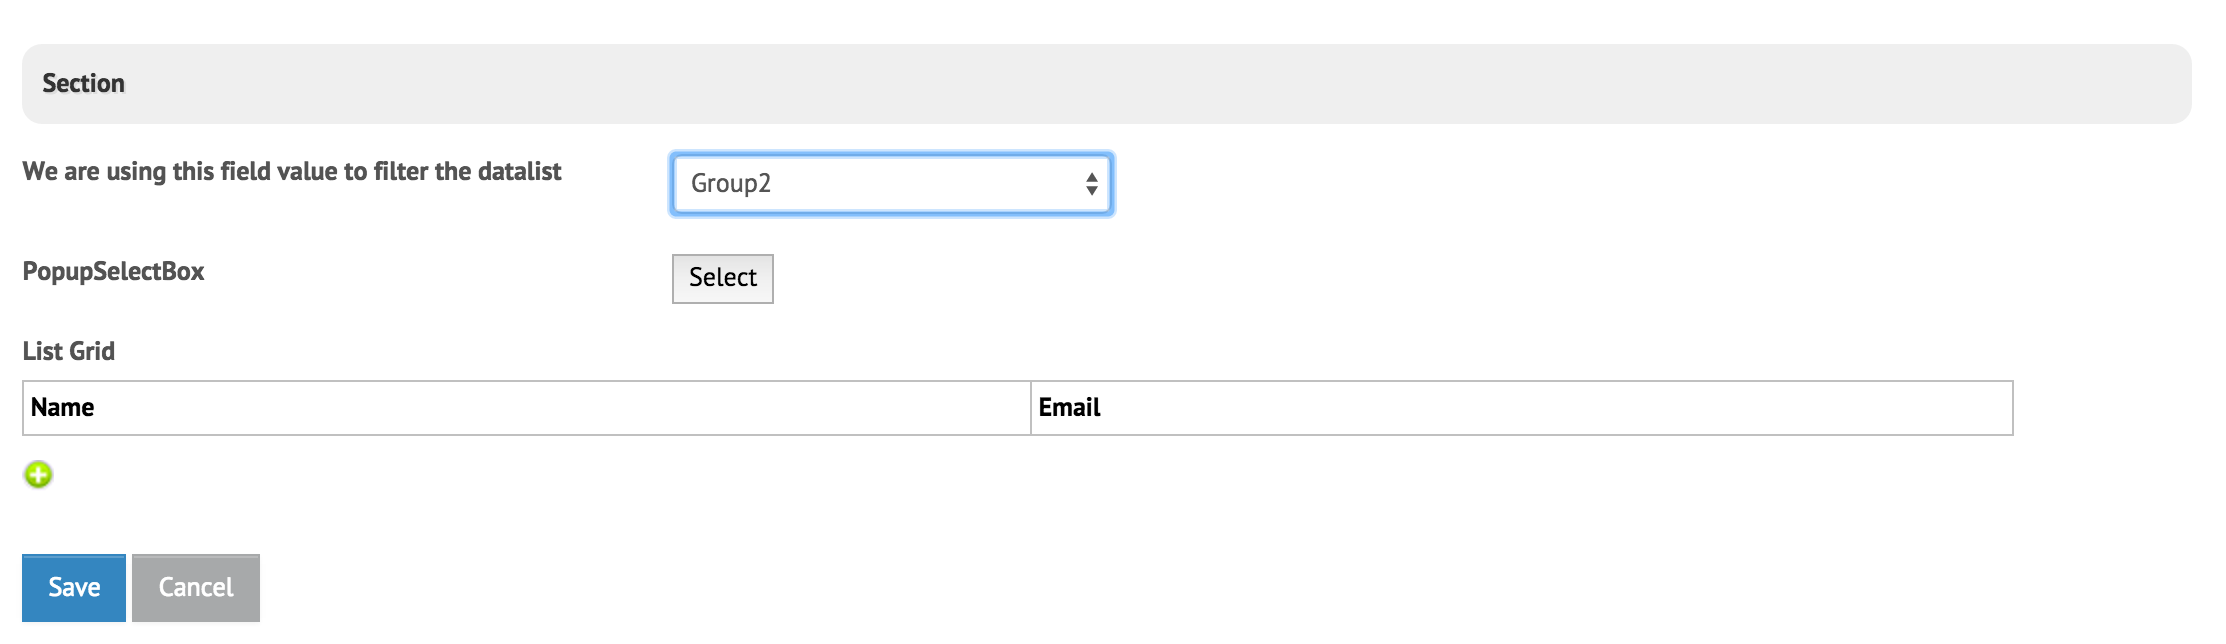Click the PopupSelectBox label

pyautogui.click(x=113, y=272)
